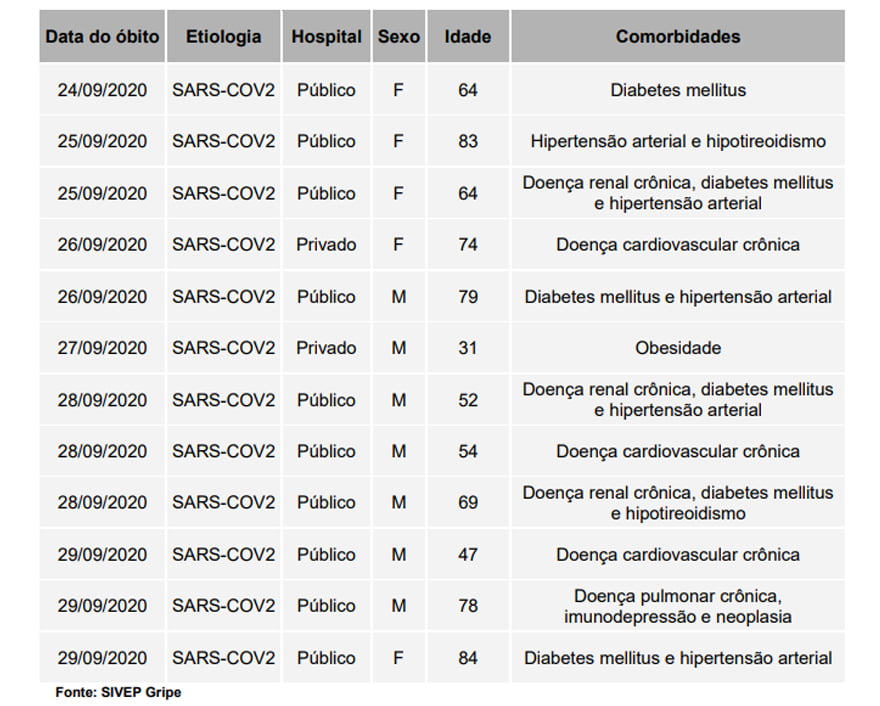The height and width of the screenshot is (706, 880).
Task: Select the lone 'Diabetes mellitus' cell in first row
Action: [x=678, y=90]
